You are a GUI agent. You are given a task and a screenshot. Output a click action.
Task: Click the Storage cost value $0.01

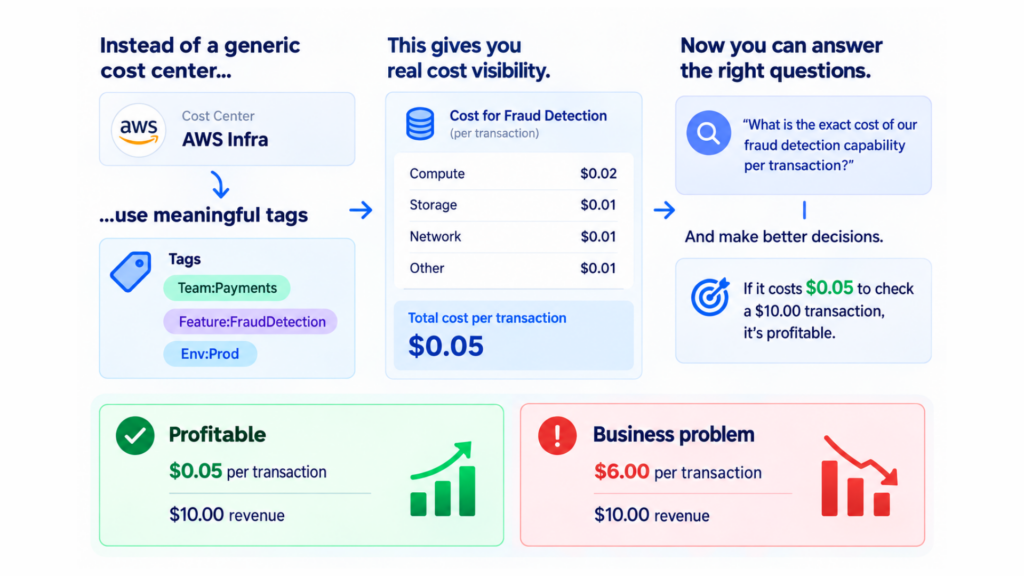click(x=598, y=205)
